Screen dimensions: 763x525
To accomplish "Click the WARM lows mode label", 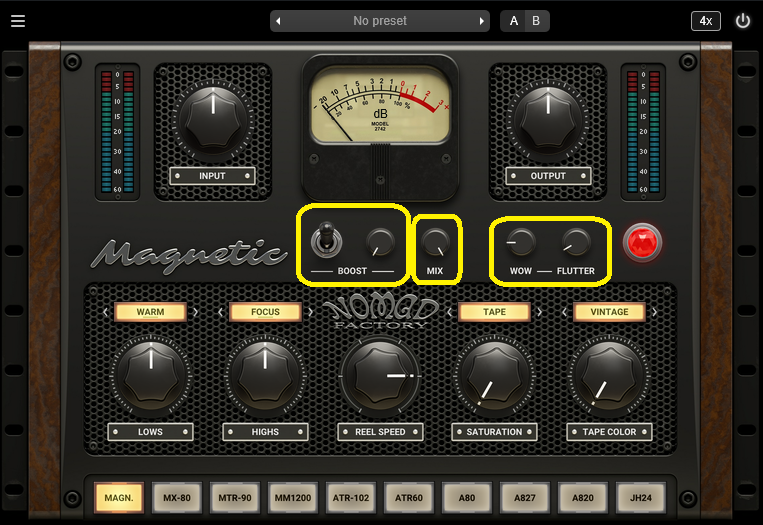I will [x=150, y=312].
